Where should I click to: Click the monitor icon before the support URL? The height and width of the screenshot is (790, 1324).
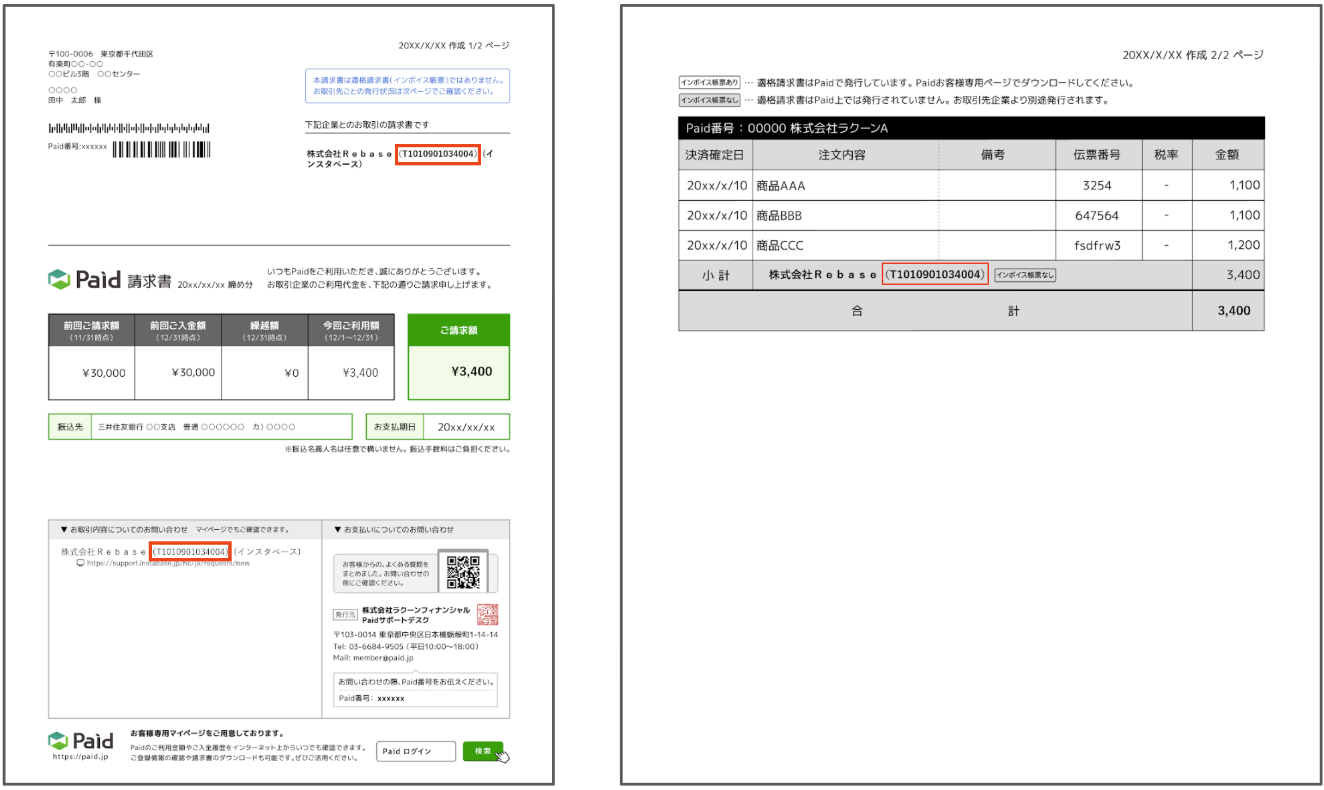click(81, 563)
